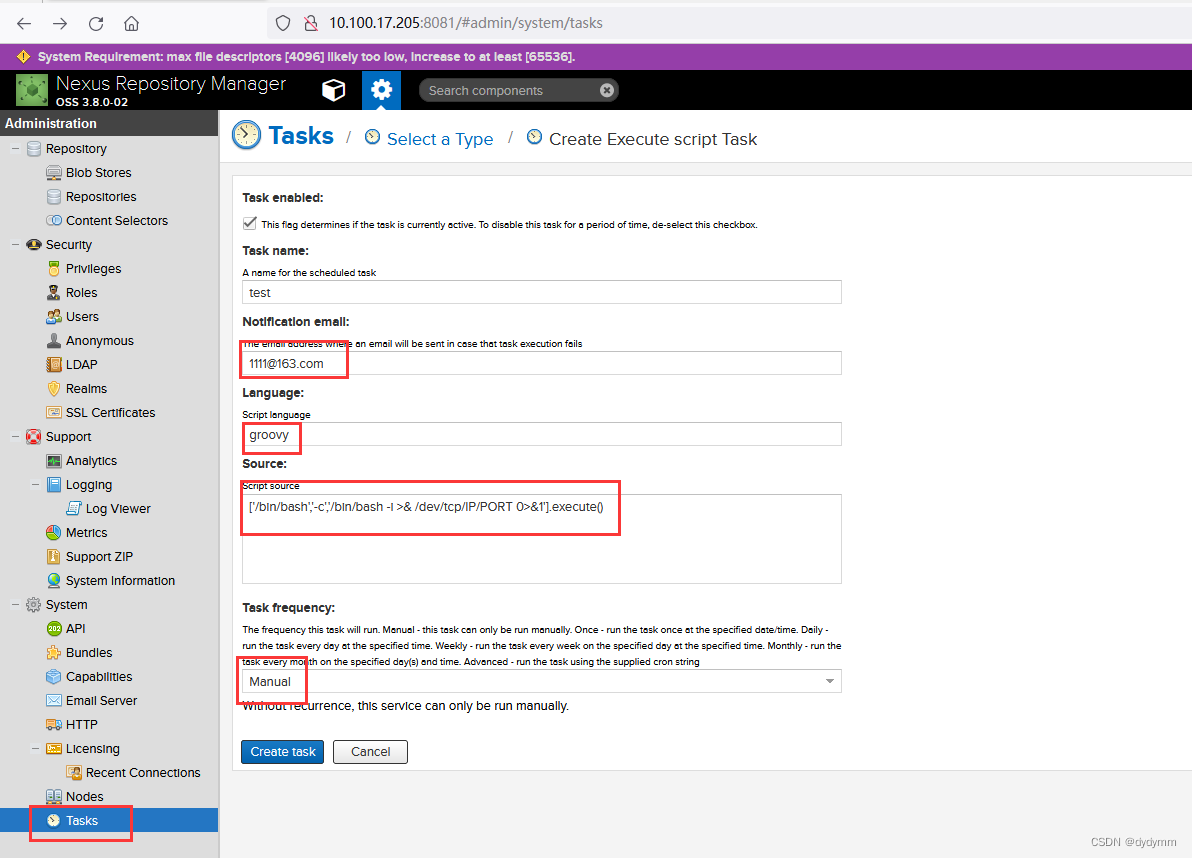Image resolution: width=1192 pixels, height=858 pixels.
Task: Click the Logging icon
Action: (x=54, y=485)
